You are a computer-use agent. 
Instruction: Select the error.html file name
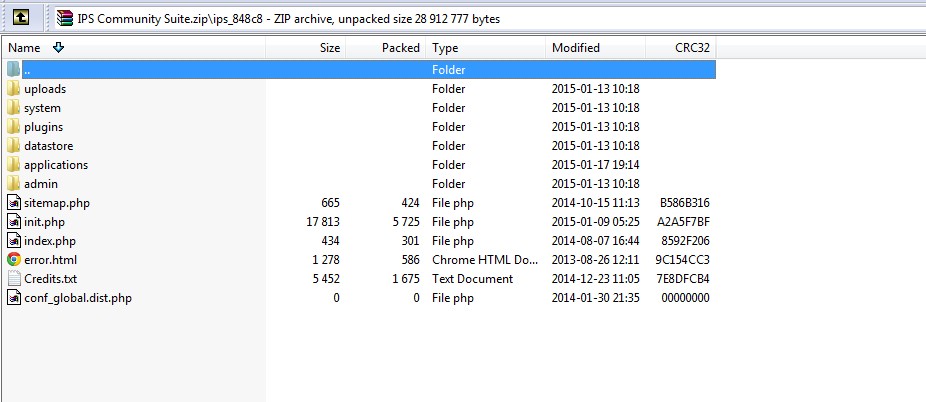(x=50, y=260)
